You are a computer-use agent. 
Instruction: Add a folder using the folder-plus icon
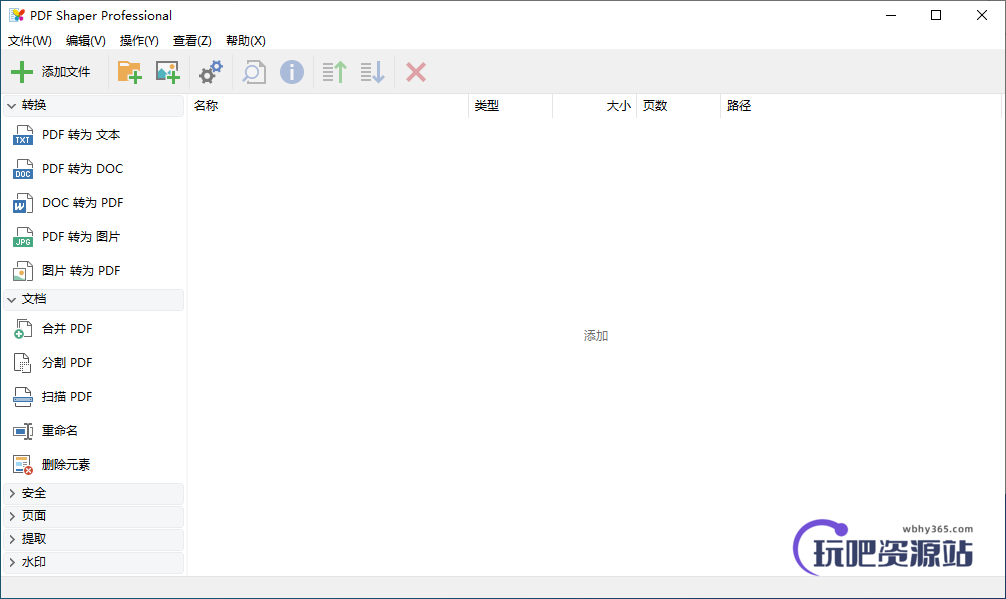129,72
